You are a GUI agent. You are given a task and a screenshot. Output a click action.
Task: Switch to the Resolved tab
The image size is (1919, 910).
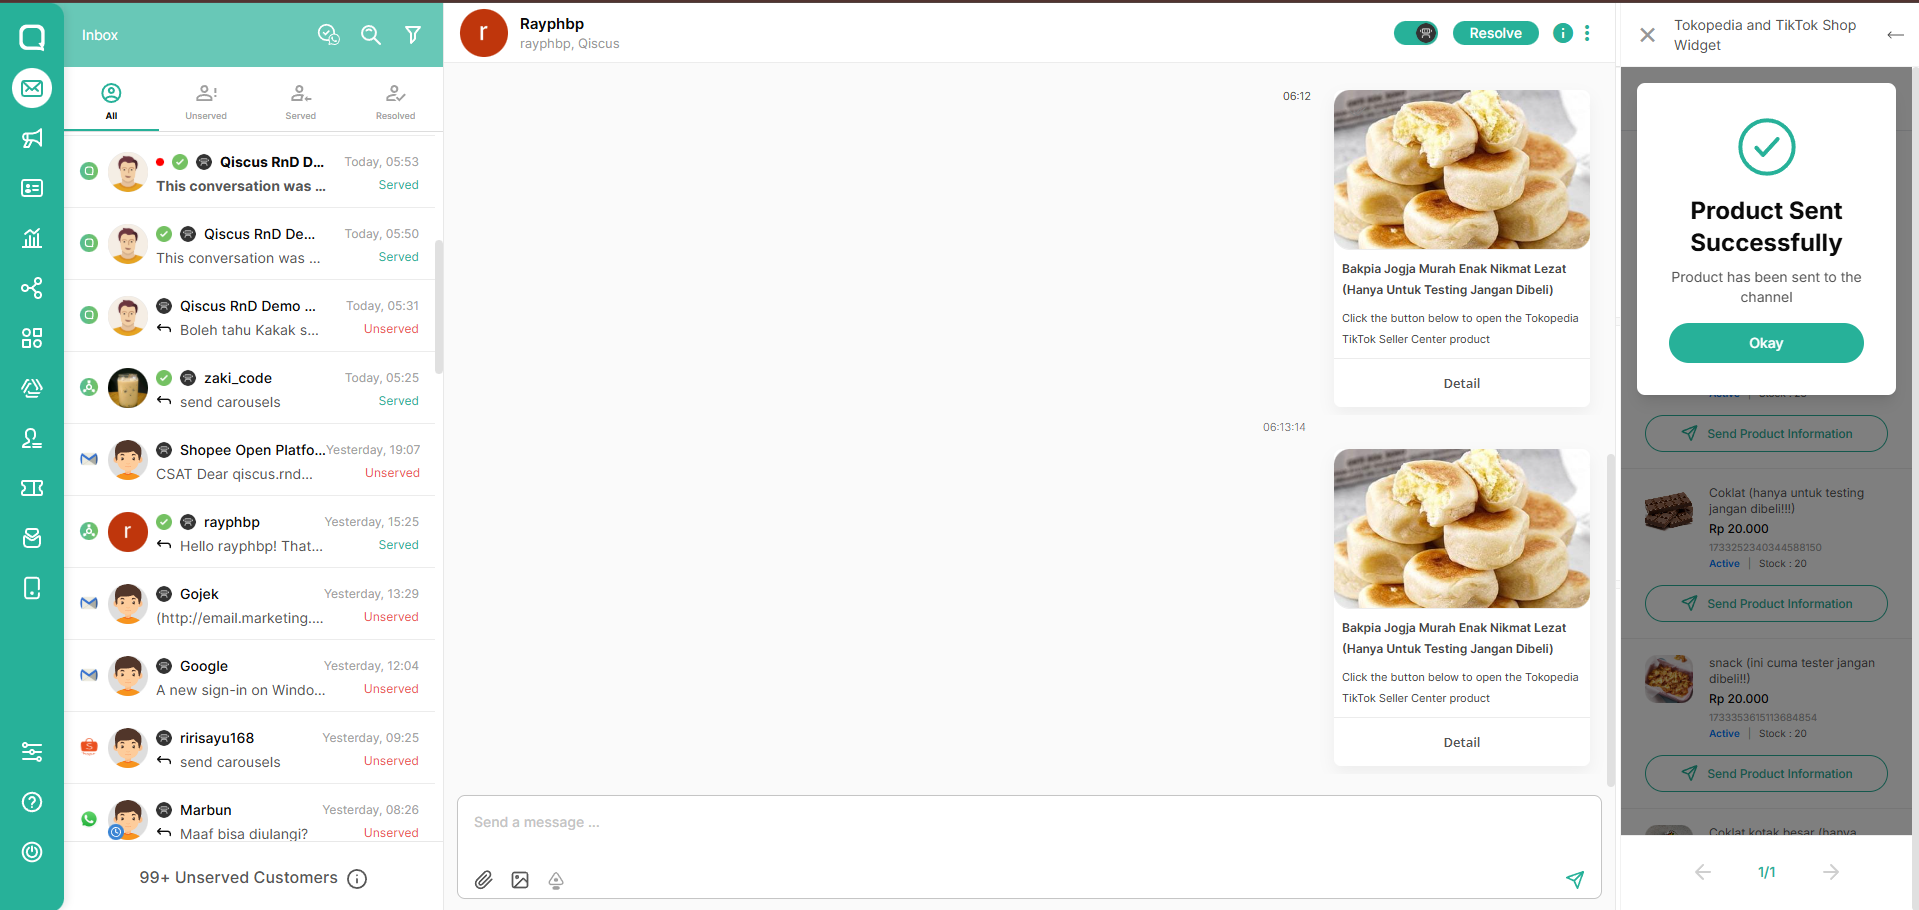tap(396, 100)
